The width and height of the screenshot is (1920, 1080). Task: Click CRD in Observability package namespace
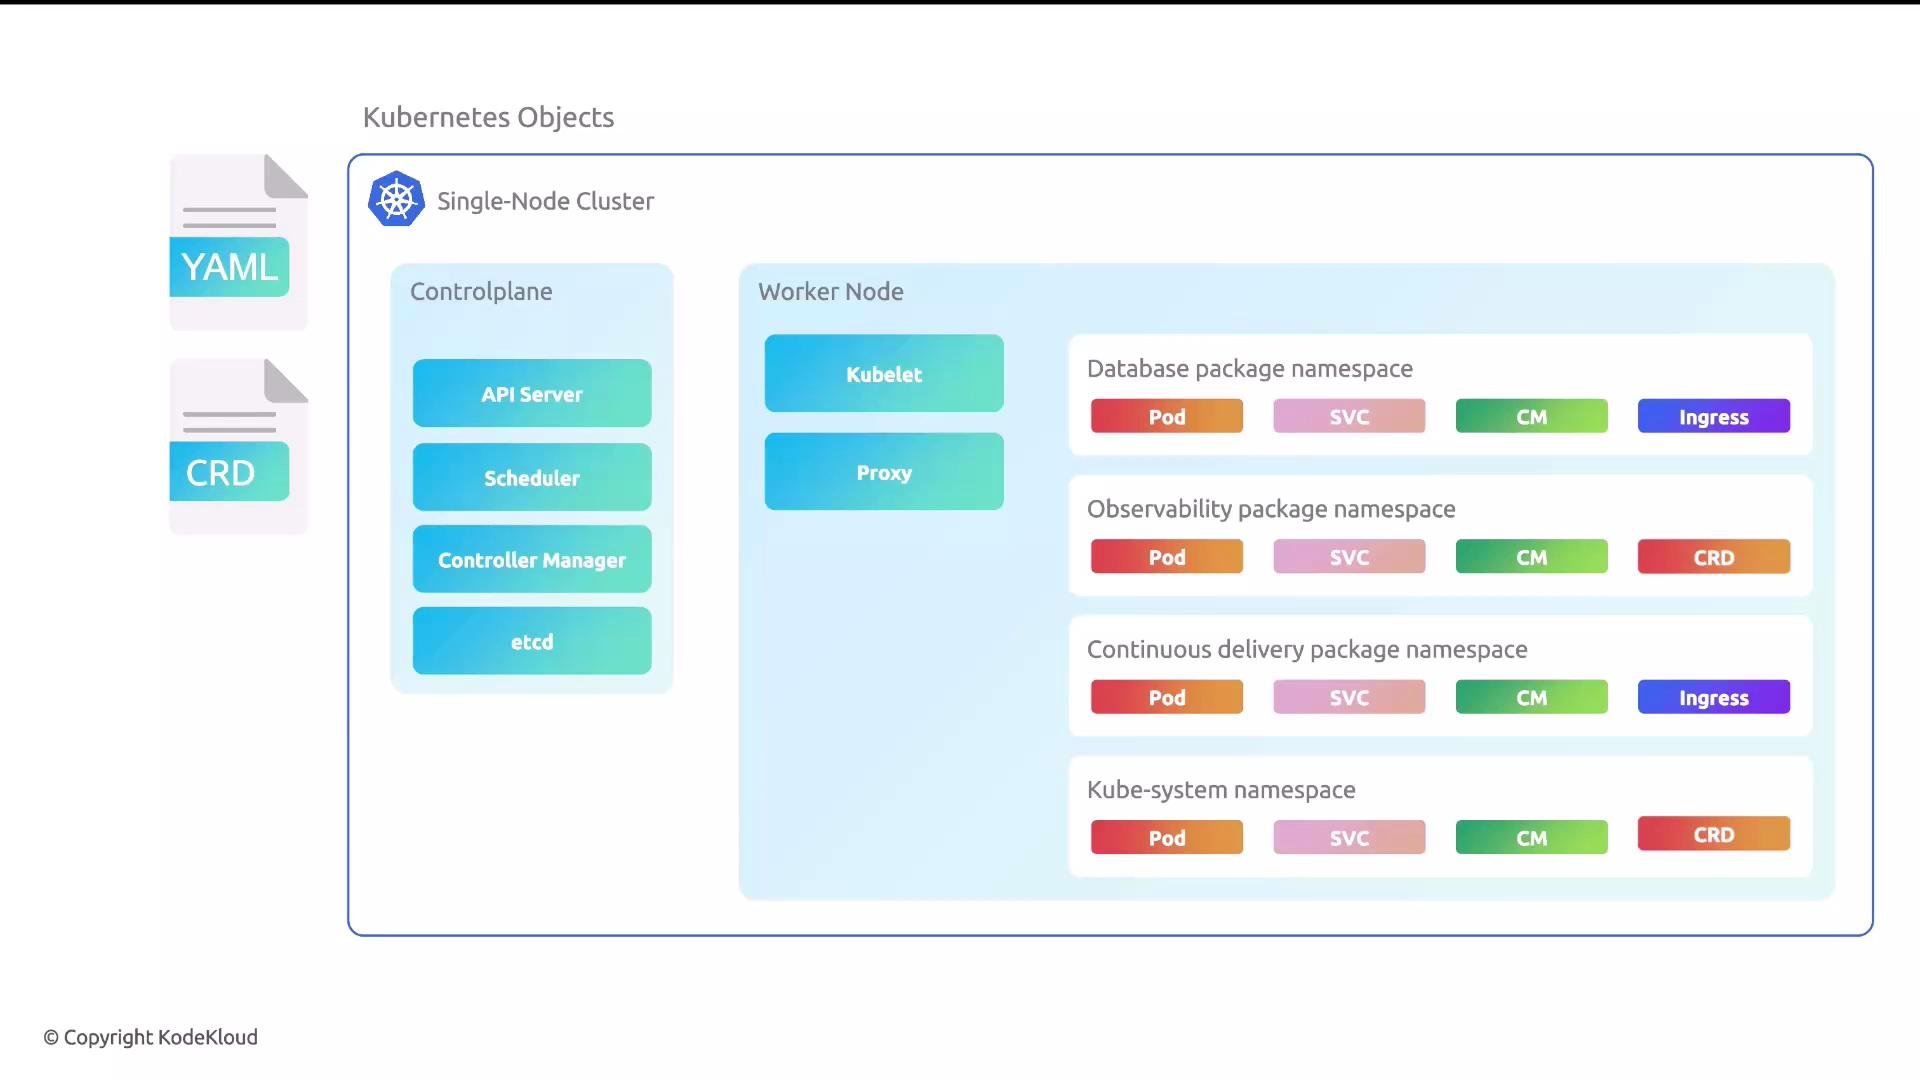1714,557
